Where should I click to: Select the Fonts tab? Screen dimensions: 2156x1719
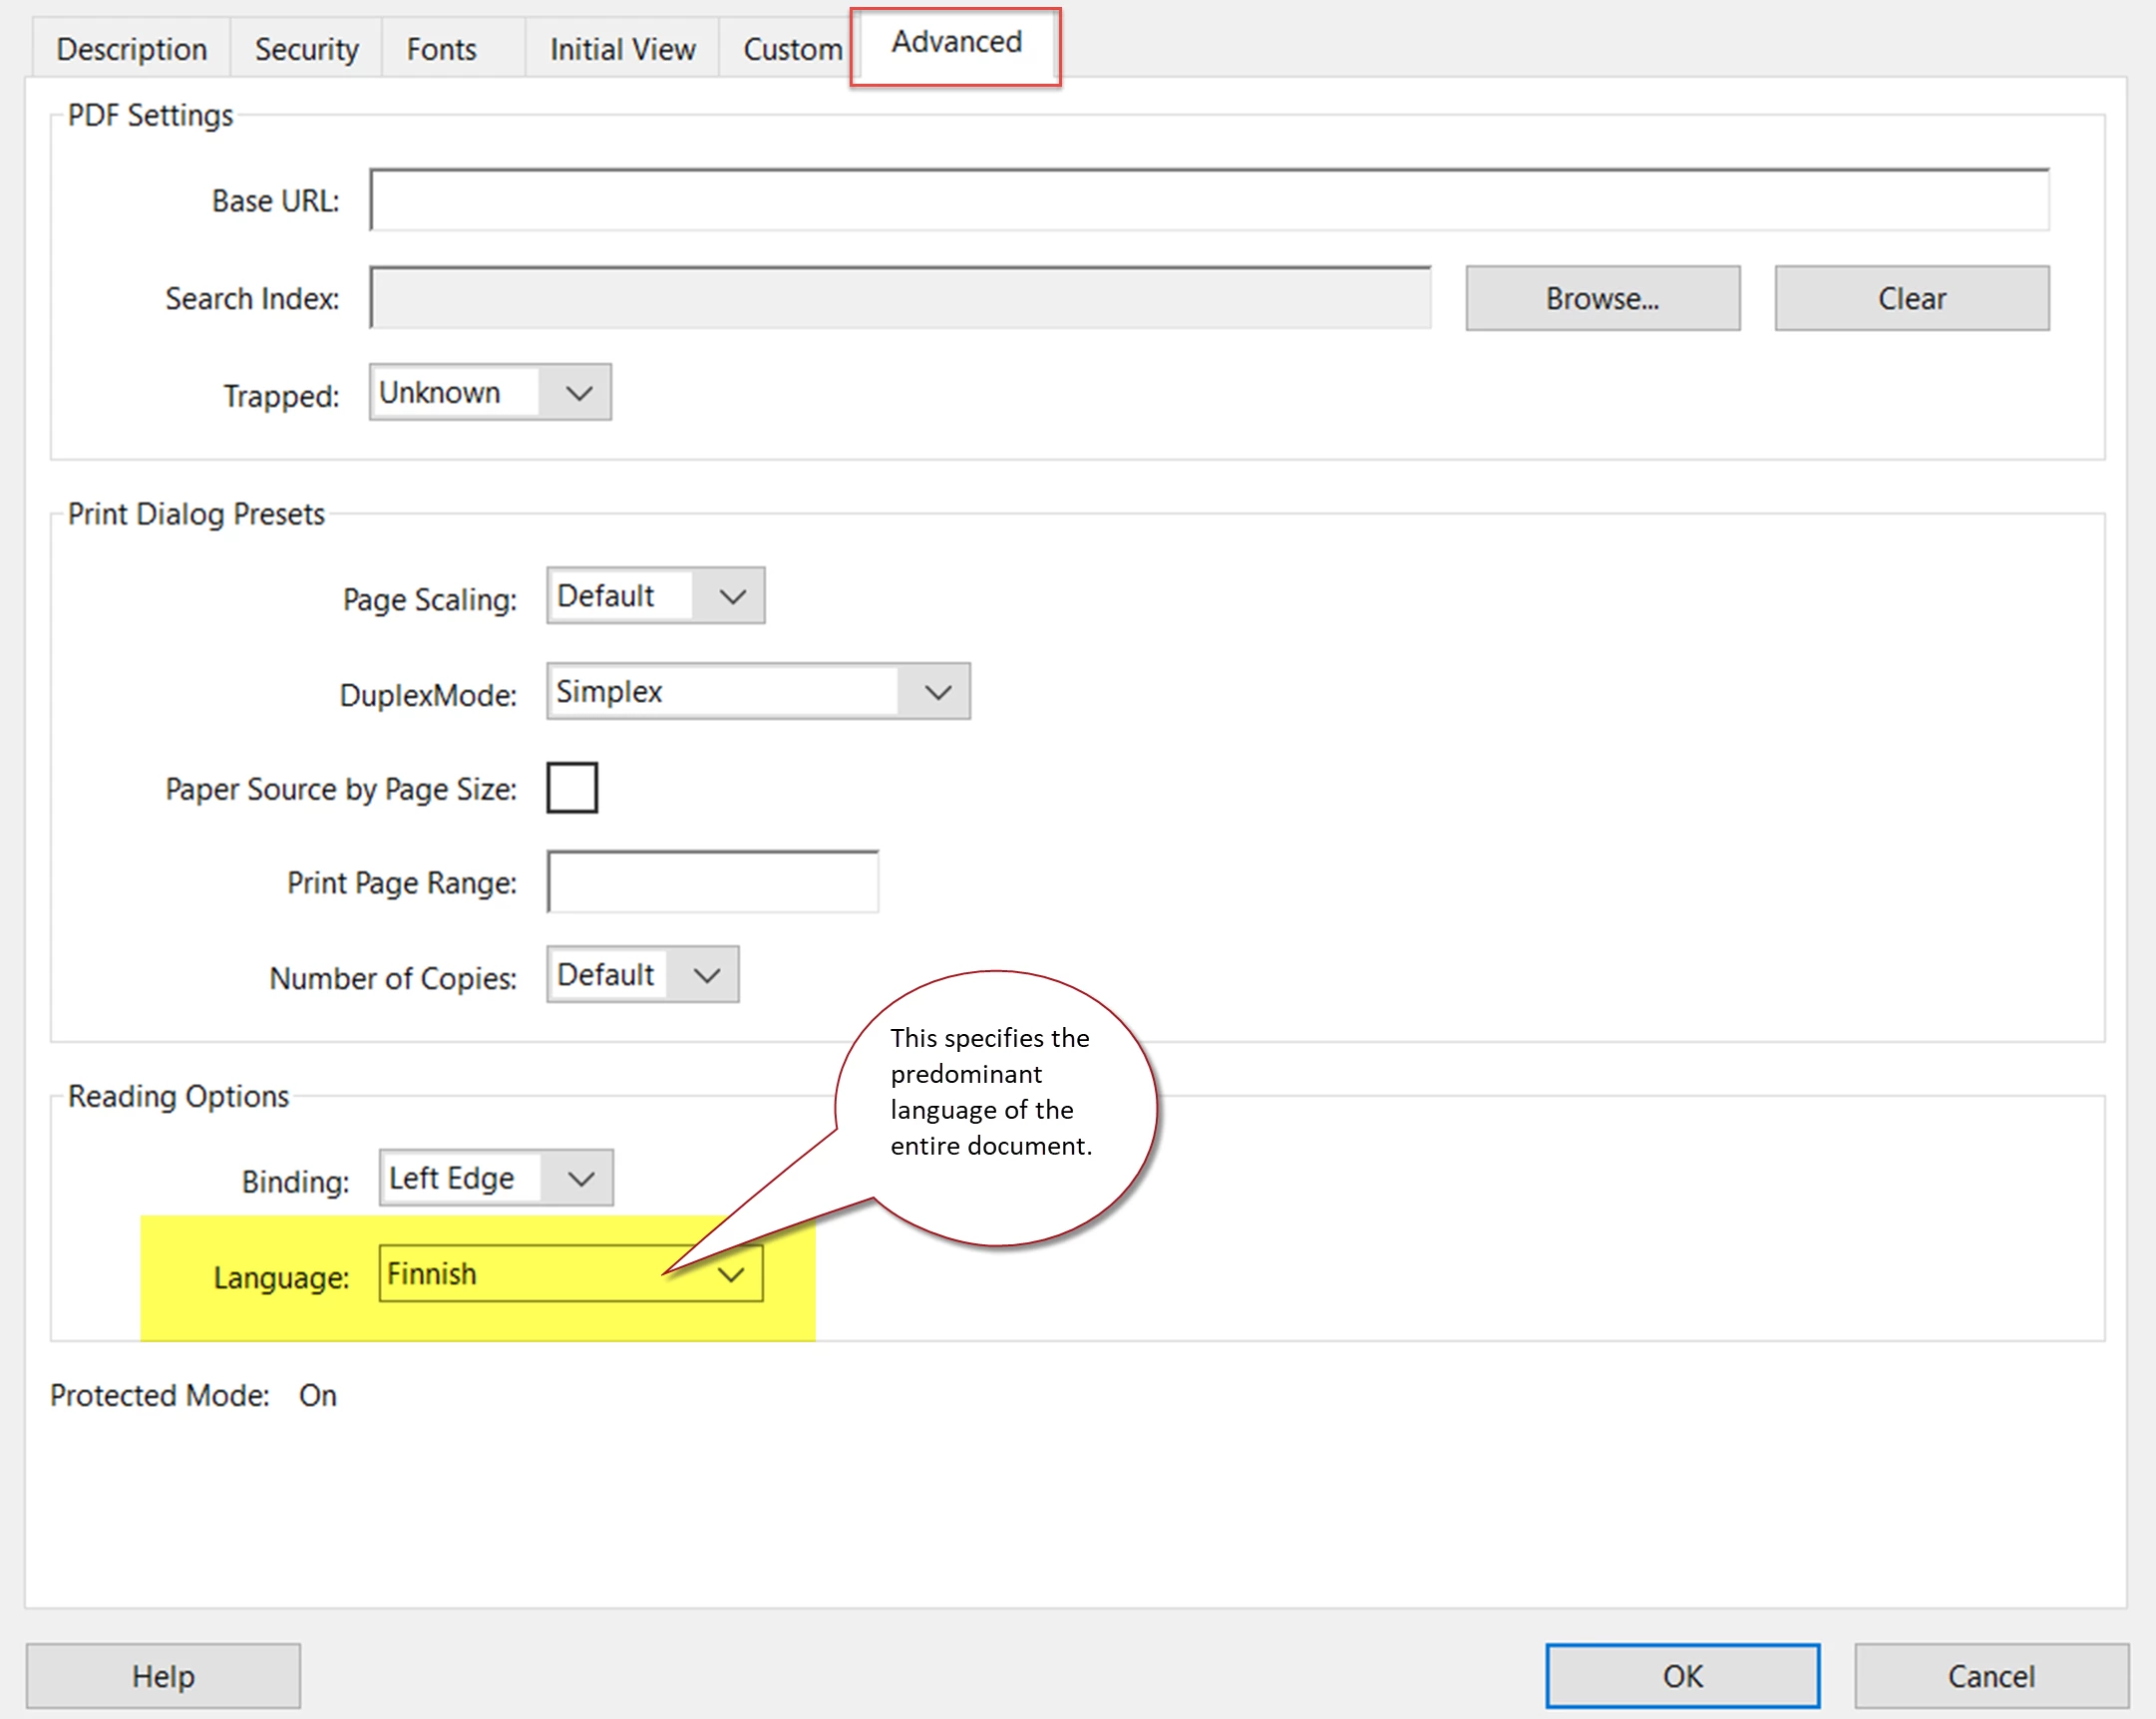pos(441,49)
